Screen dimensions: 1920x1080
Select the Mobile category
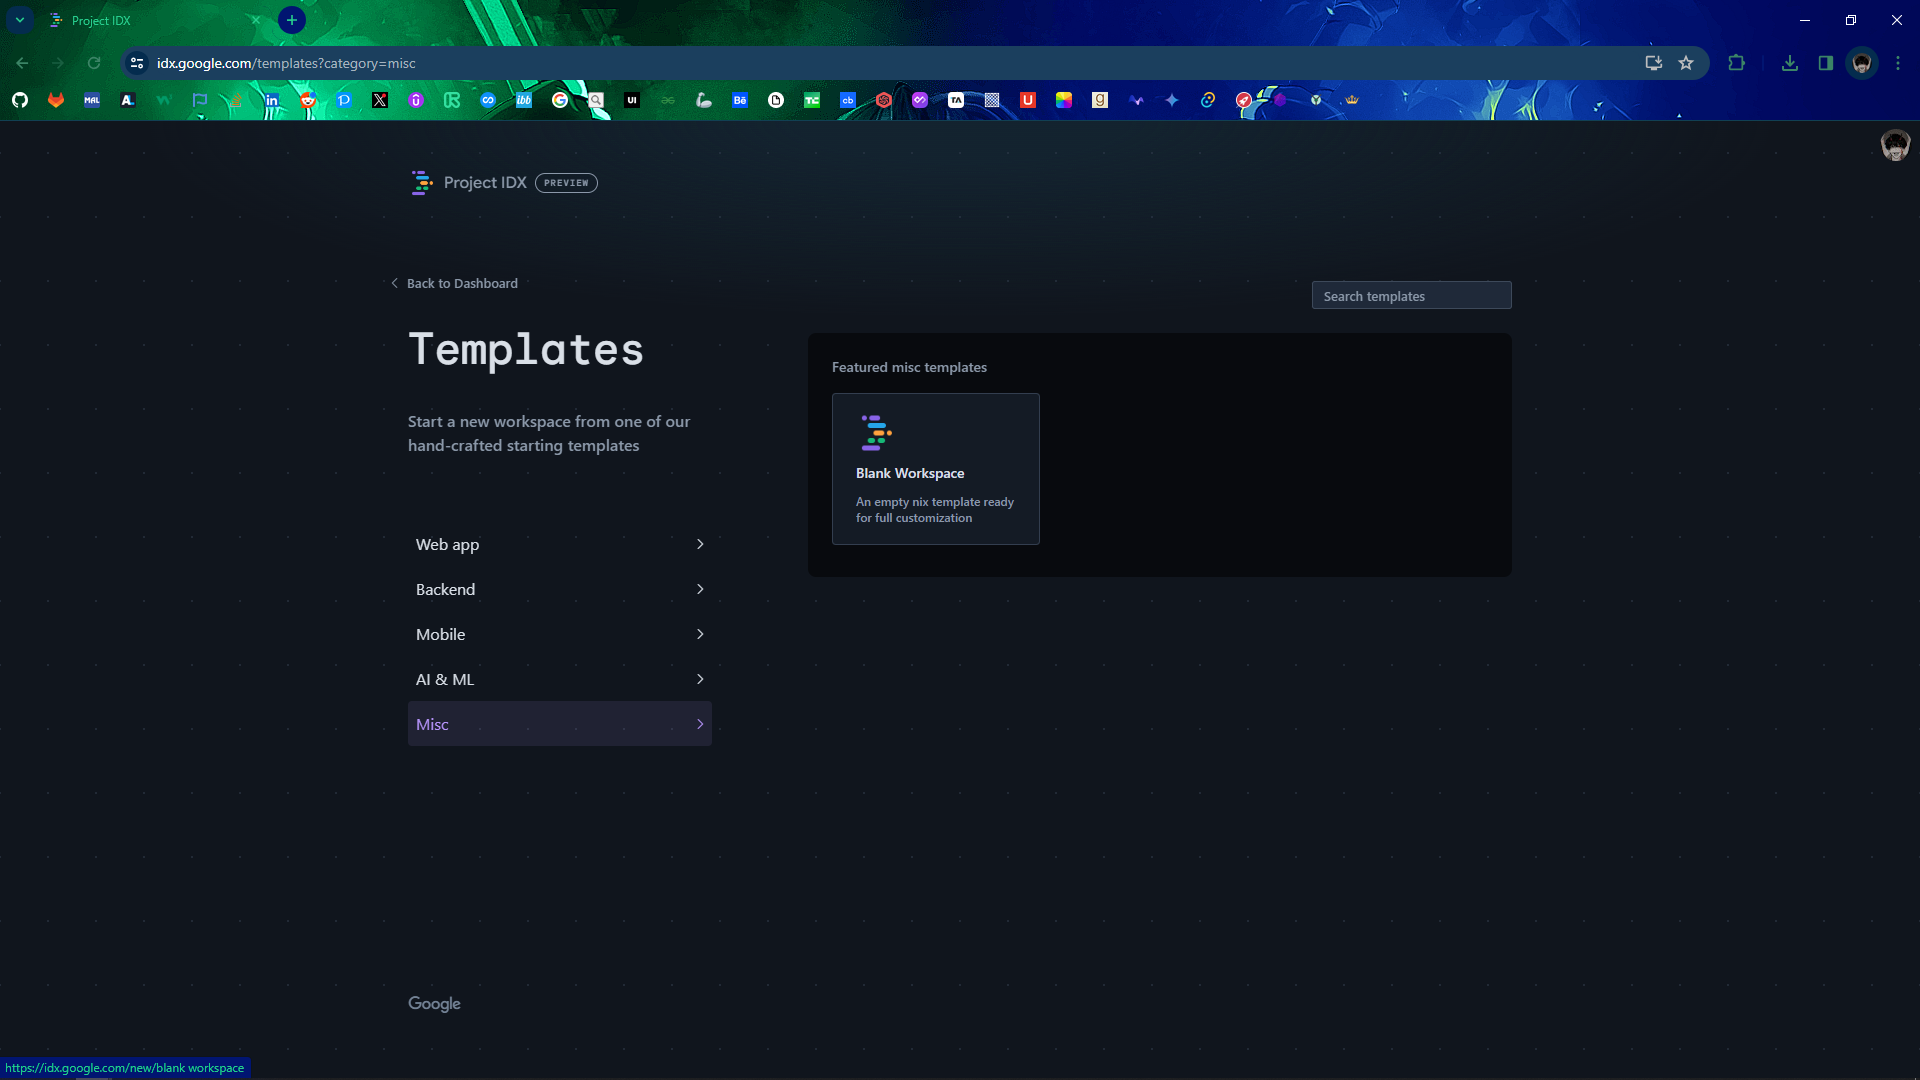[560, 634]
